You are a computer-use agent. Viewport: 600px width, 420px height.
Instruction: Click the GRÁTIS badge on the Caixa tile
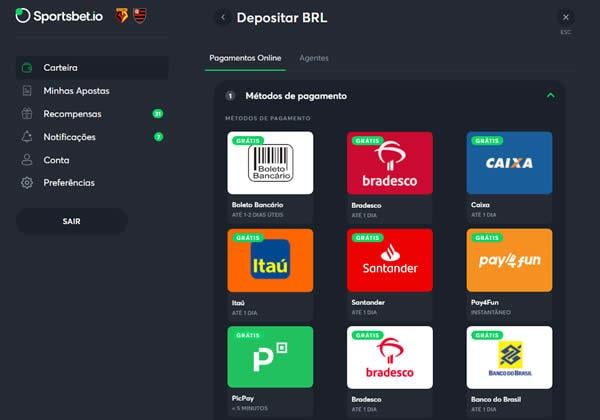tap(487, 141)
